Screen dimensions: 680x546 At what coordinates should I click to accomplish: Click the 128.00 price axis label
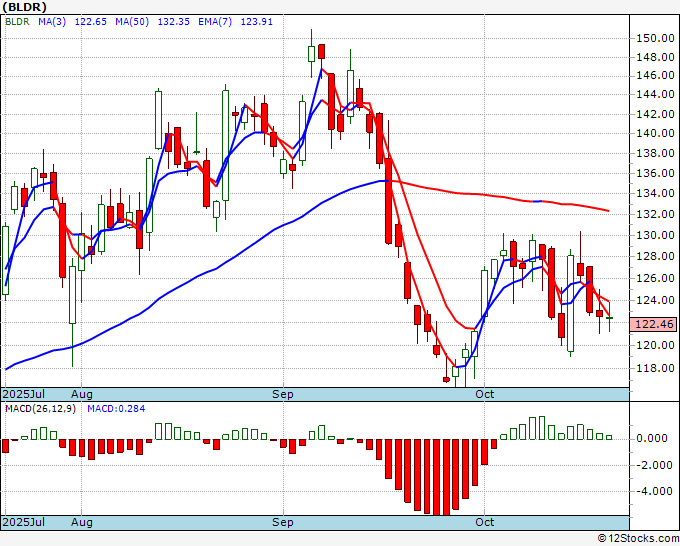pyautogui.click(x=655, y=256)
